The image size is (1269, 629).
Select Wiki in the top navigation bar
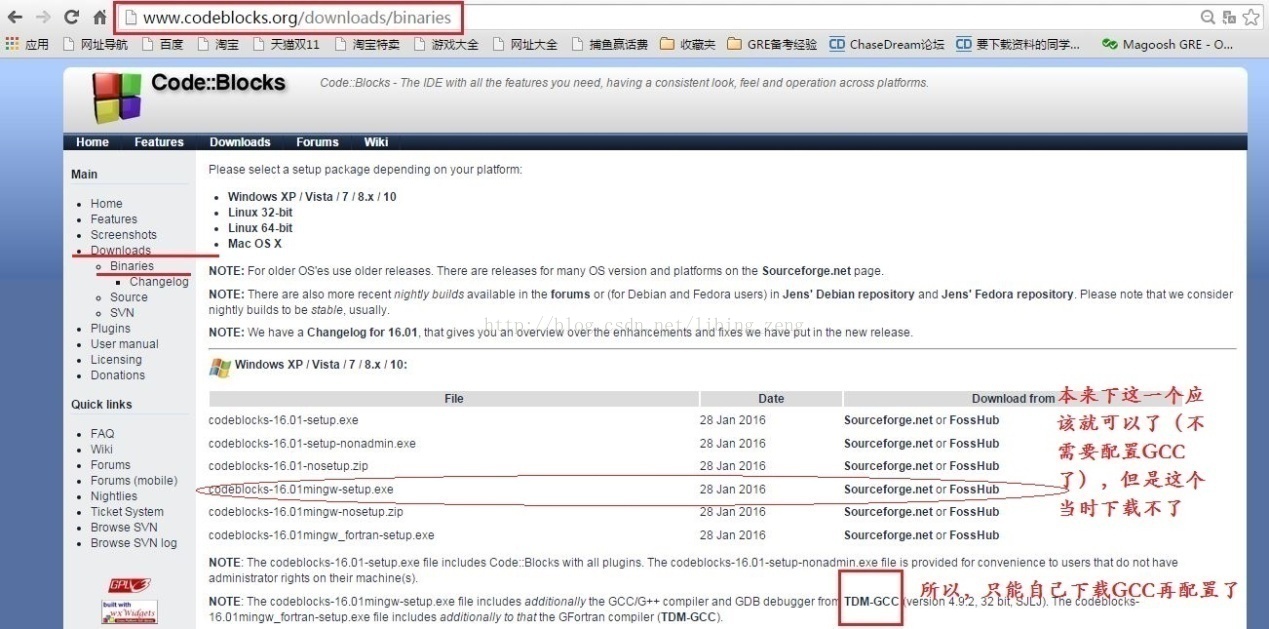(376, 142)
